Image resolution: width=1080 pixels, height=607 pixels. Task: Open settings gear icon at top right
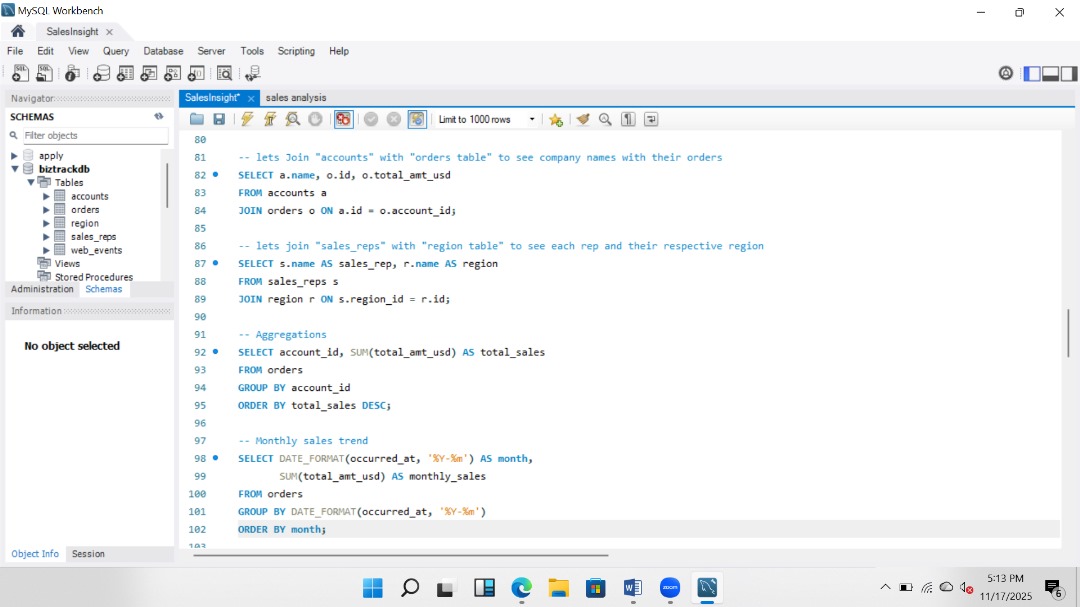point(1006,73)
